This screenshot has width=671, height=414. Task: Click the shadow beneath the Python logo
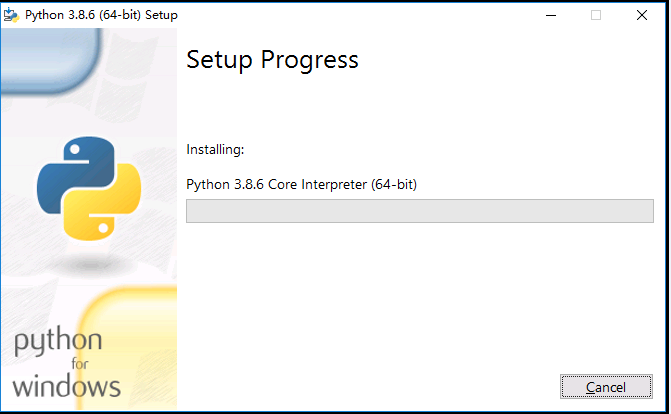[88, 262]
